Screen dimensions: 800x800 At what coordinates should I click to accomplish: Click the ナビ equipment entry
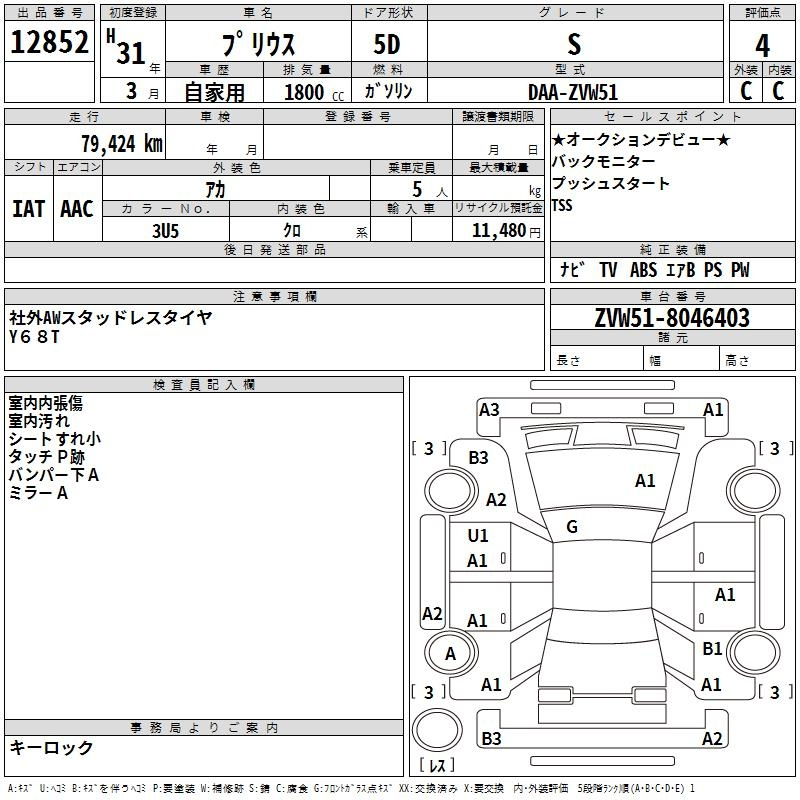tap(572, 269)
